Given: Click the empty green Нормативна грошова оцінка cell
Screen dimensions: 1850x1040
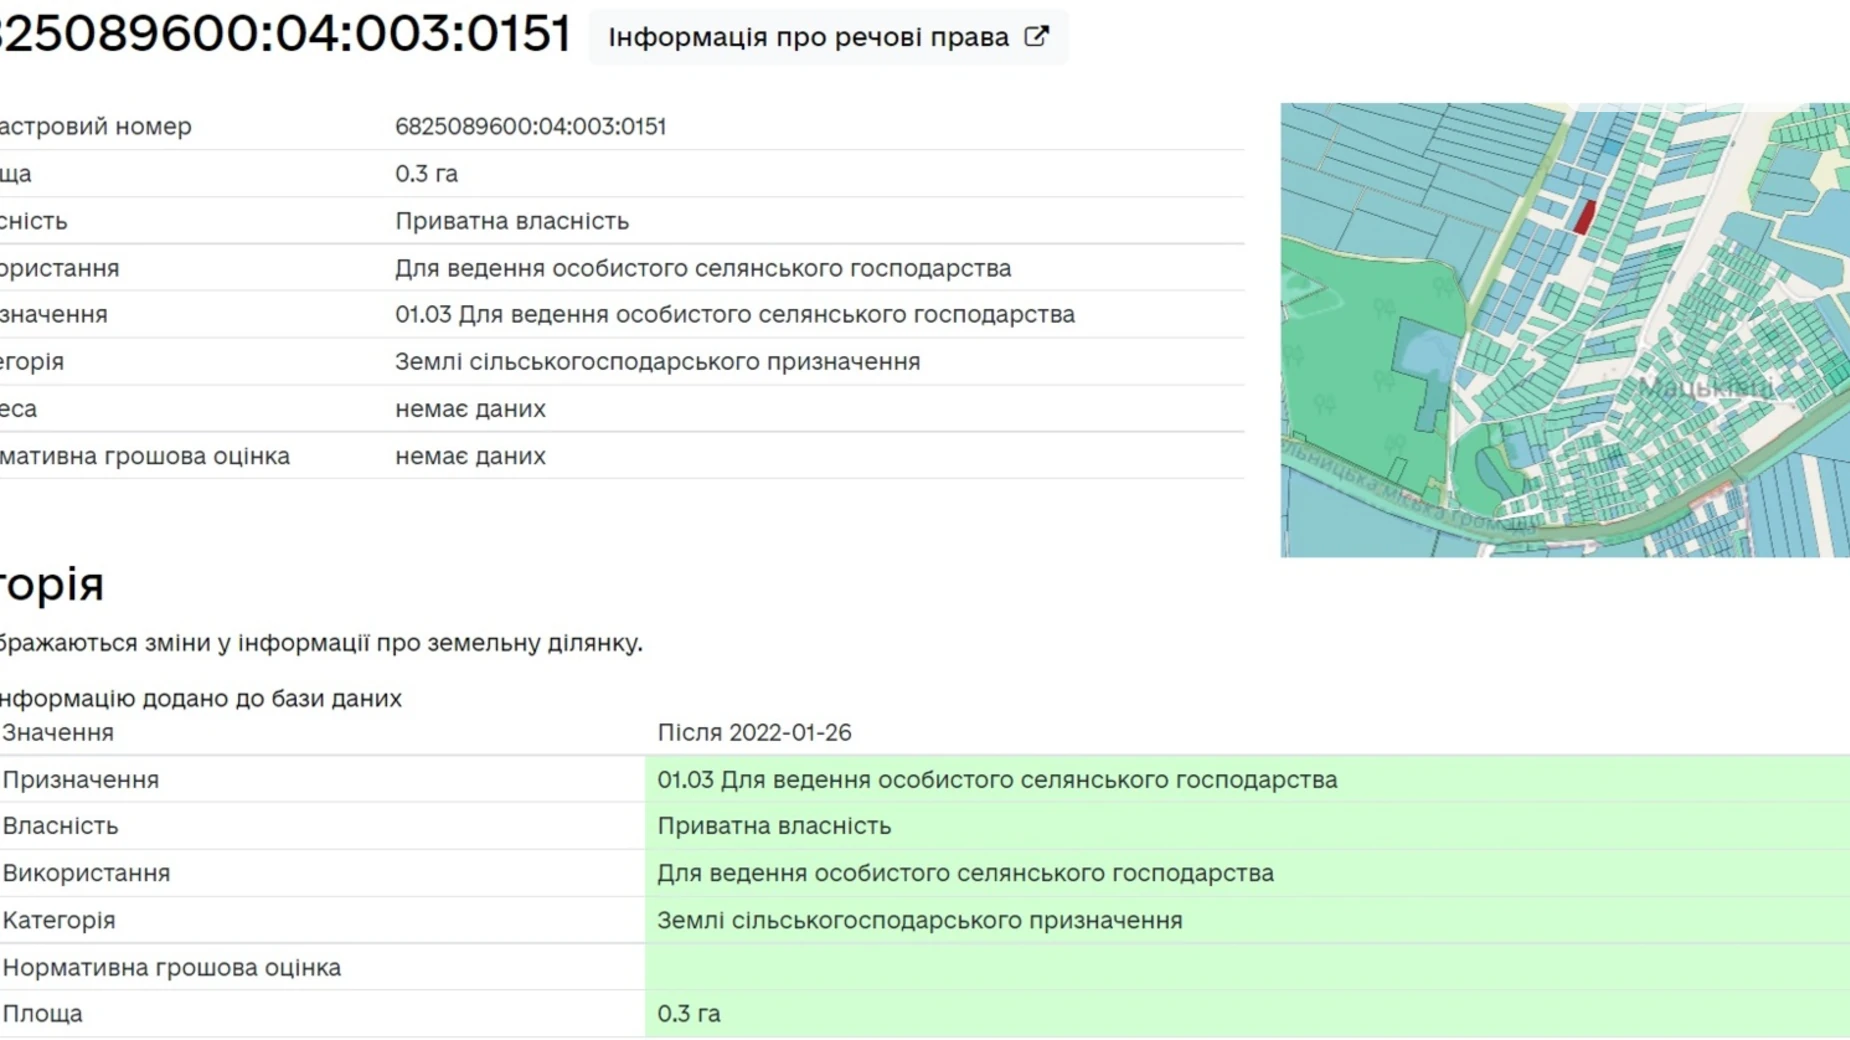Looking at the screenshot, I should tap(1245, 967).
